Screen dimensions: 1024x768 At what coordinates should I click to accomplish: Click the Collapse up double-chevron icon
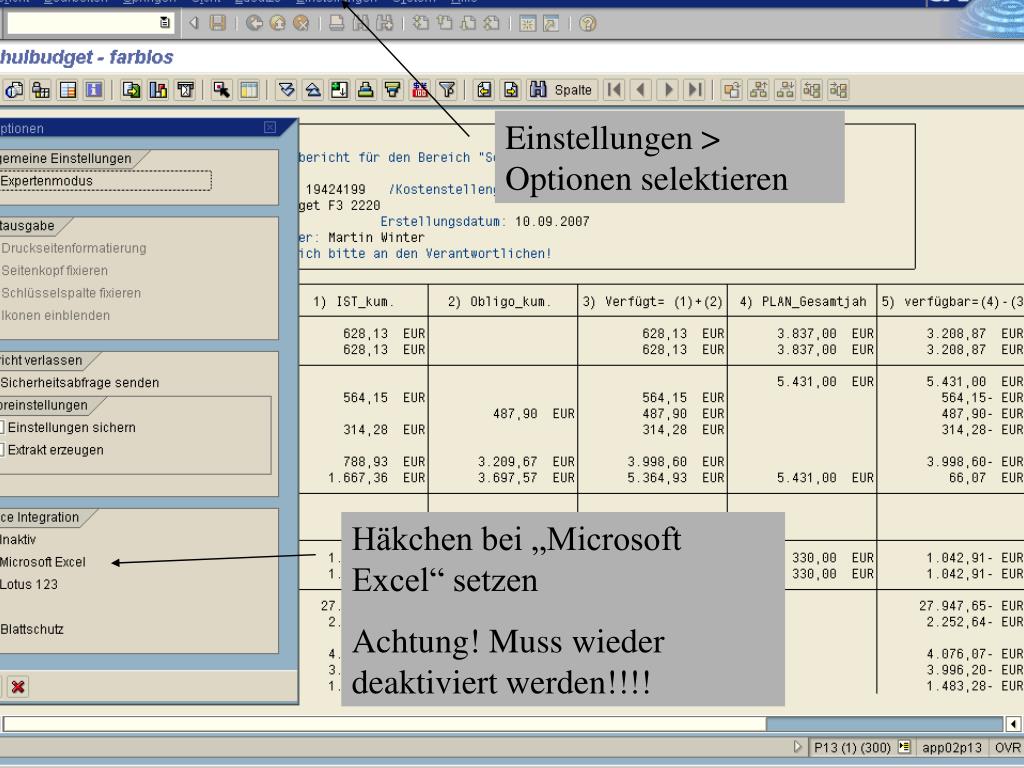coord(313,90)
